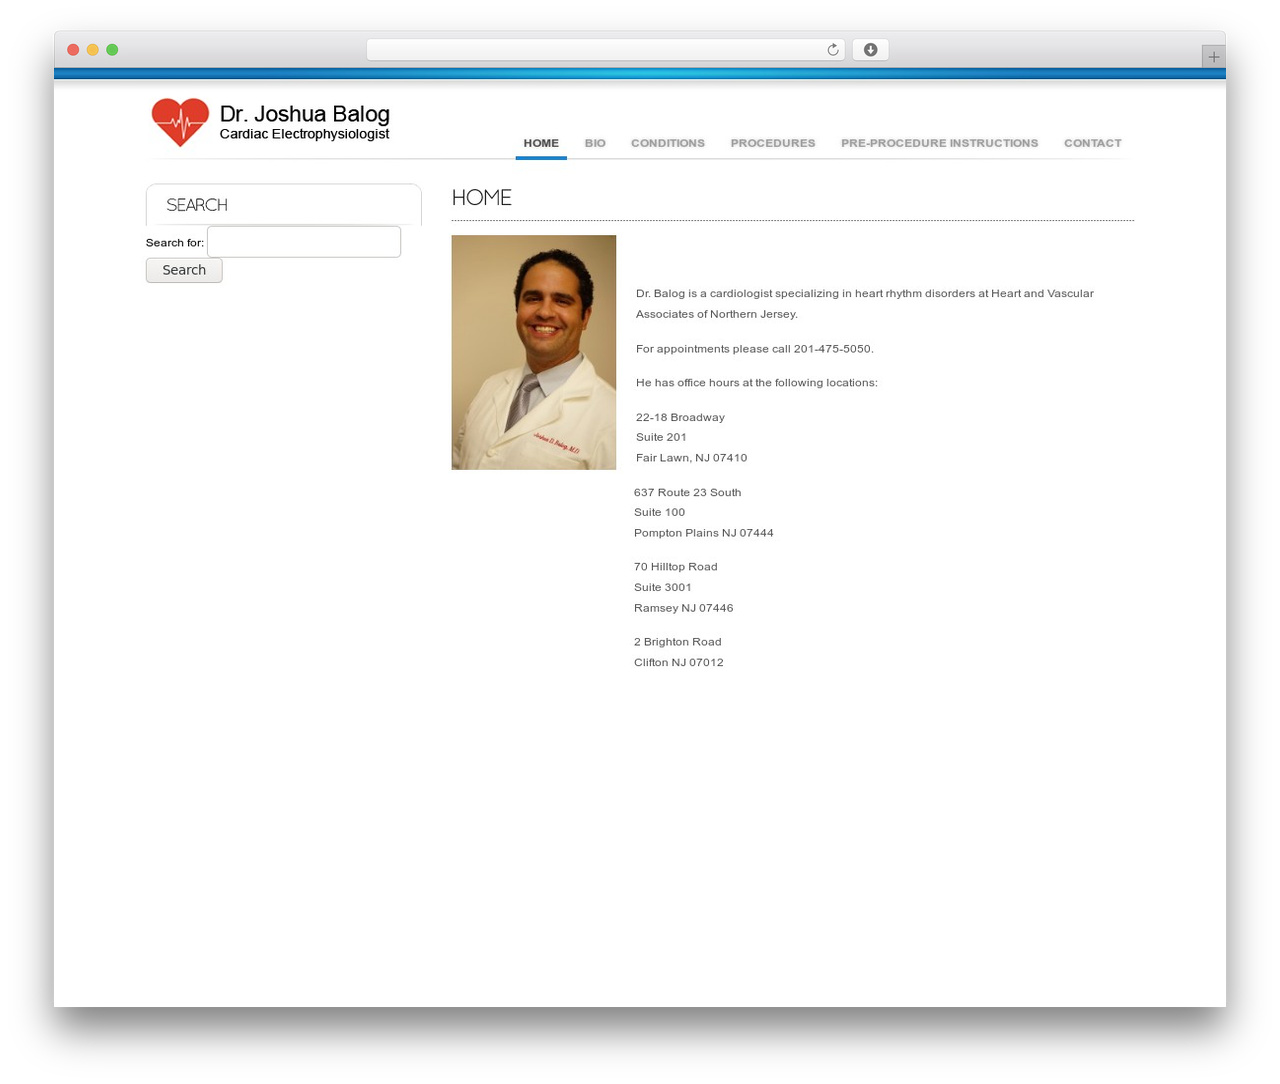This screenshot has width=1280, height=1084.
Task: Open the HOME menu tab
Action: click(x=541, y=143)
